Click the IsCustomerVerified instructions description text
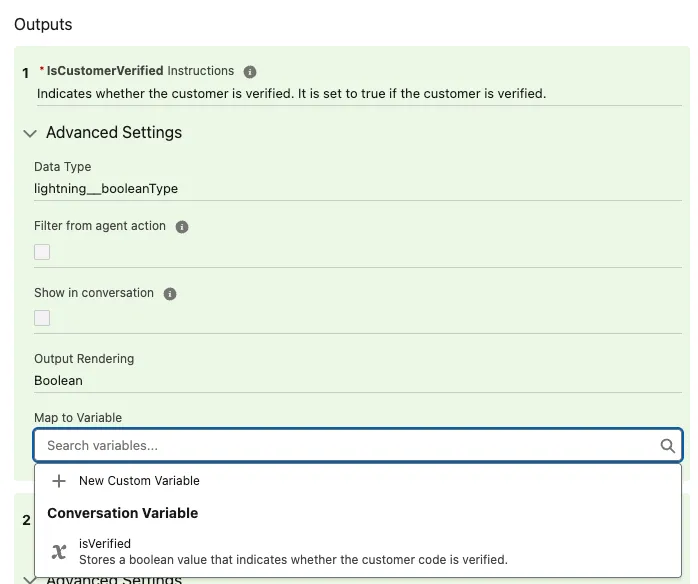This screenshot has width=698, height=584. pyautogui.click(x=291, y=94)
